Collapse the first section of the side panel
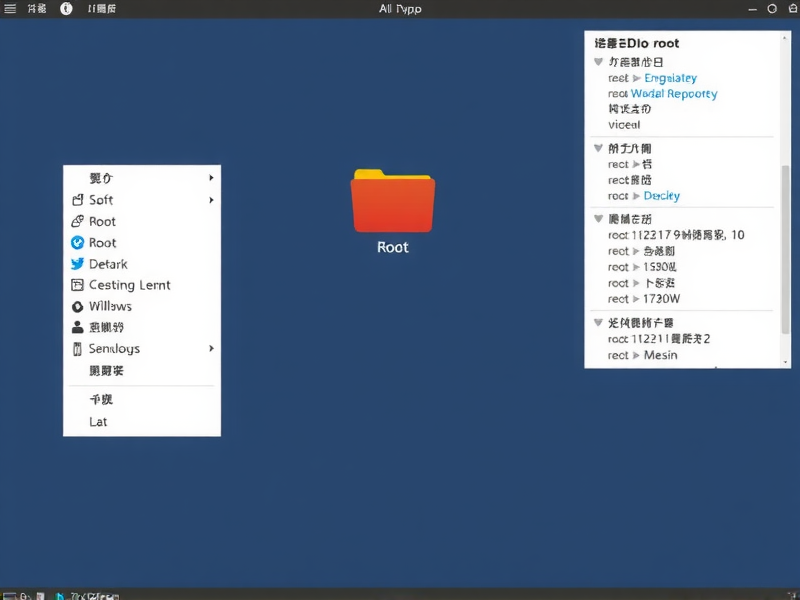Viewport: 800px width, 600px height. (x=598, y=62)
